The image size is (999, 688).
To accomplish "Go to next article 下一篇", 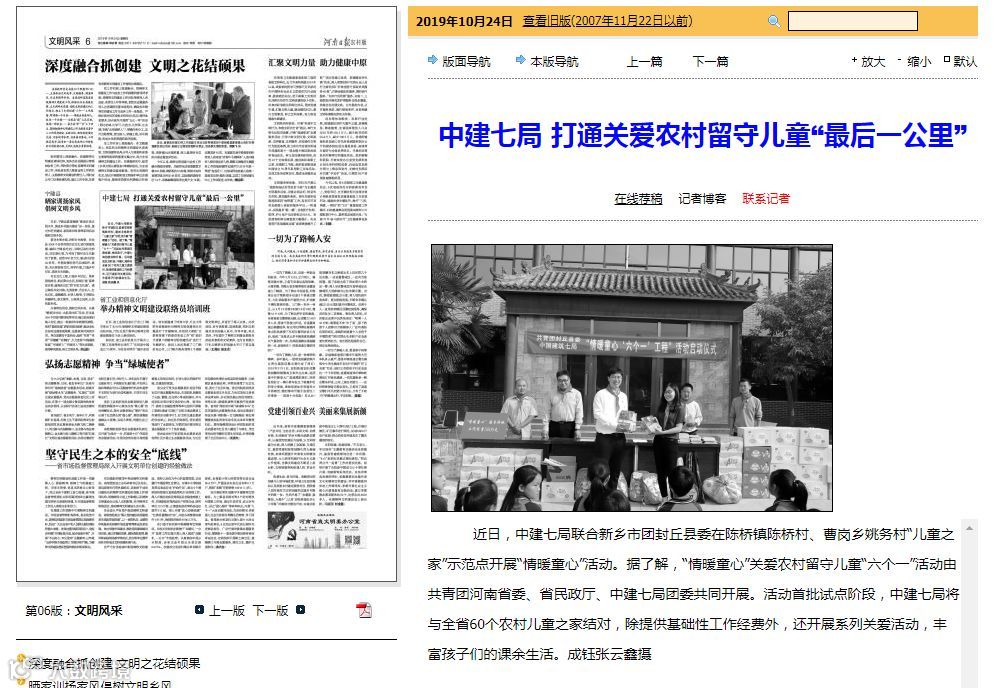I will click(x=710, y=61).
